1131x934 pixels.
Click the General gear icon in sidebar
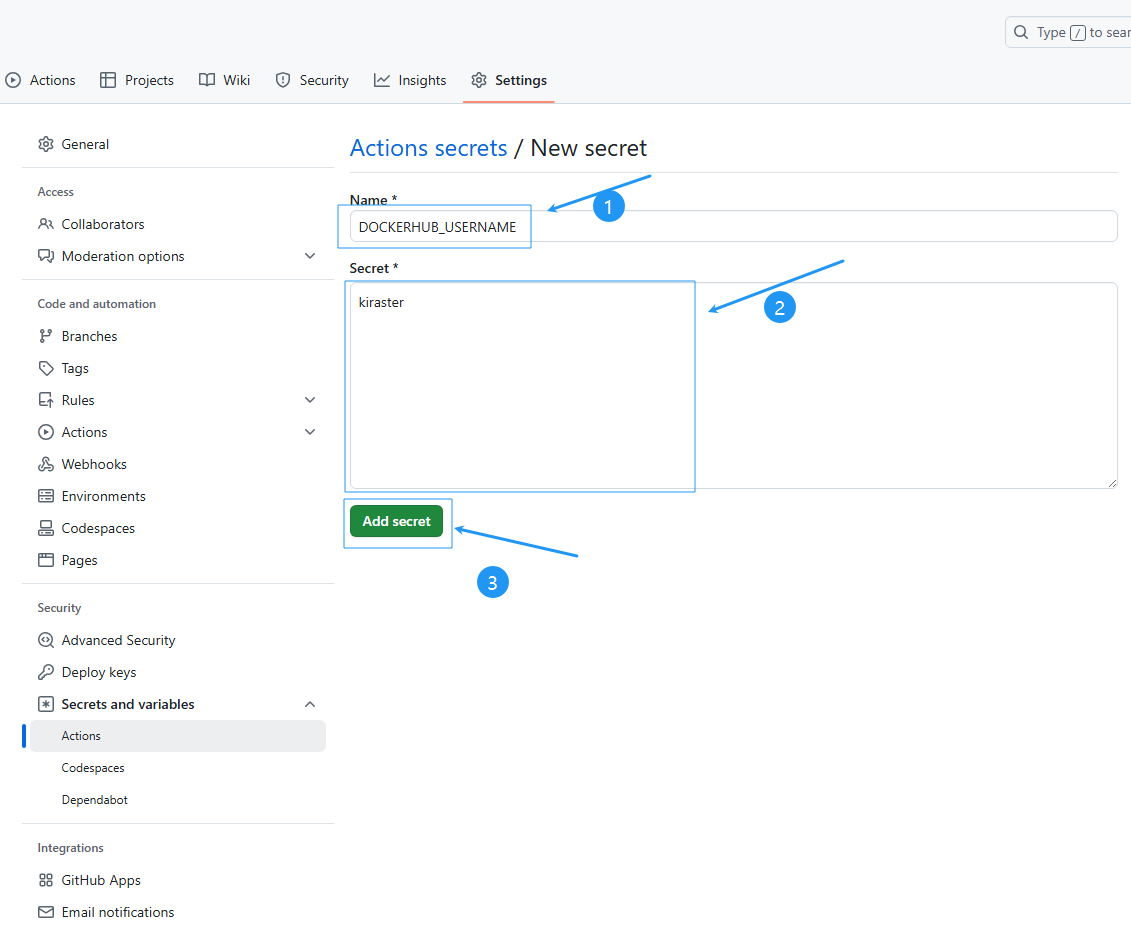[45, 144]
